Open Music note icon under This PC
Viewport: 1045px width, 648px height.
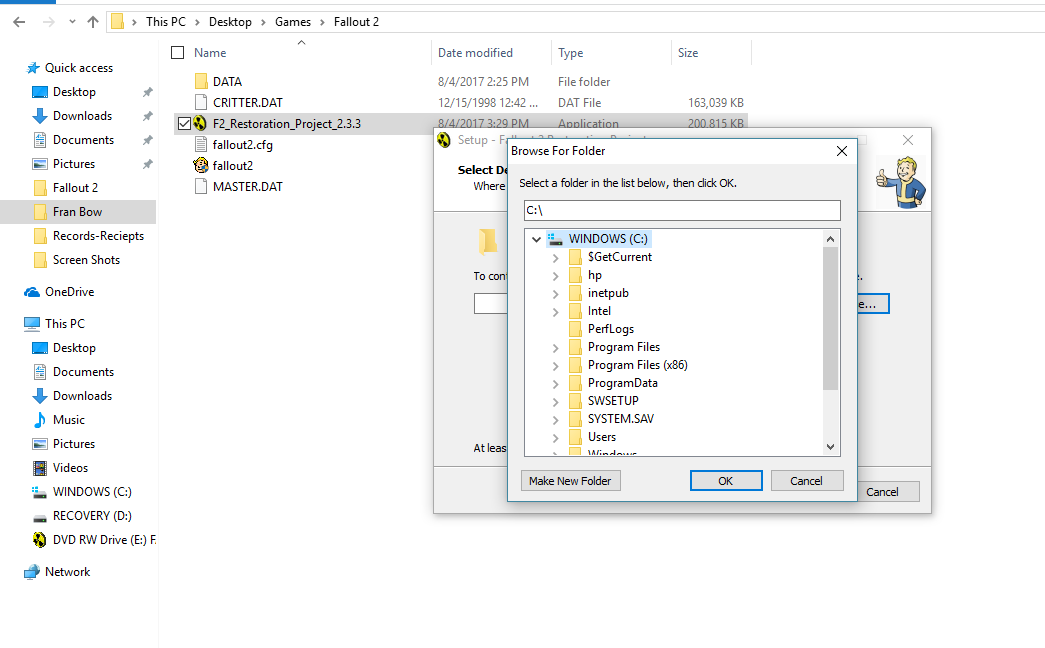40,420
